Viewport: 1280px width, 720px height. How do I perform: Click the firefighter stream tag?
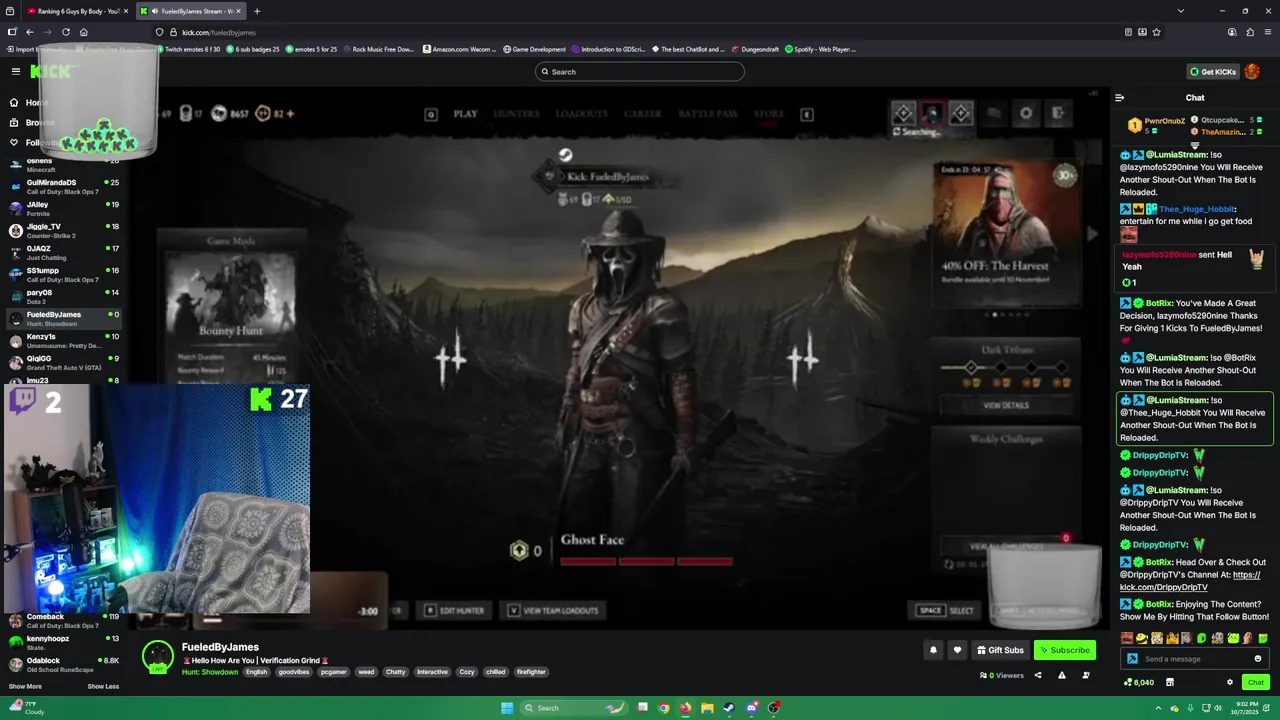pos(531,672)
